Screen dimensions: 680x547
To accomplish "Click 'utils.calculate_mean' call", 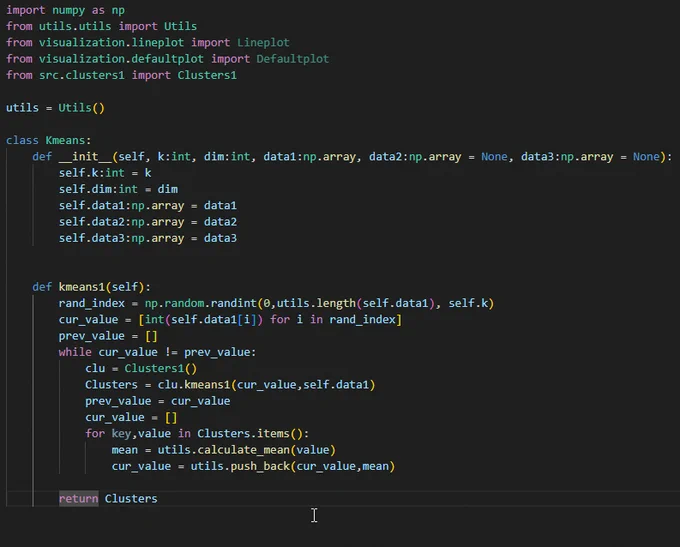I will [224, 450].
